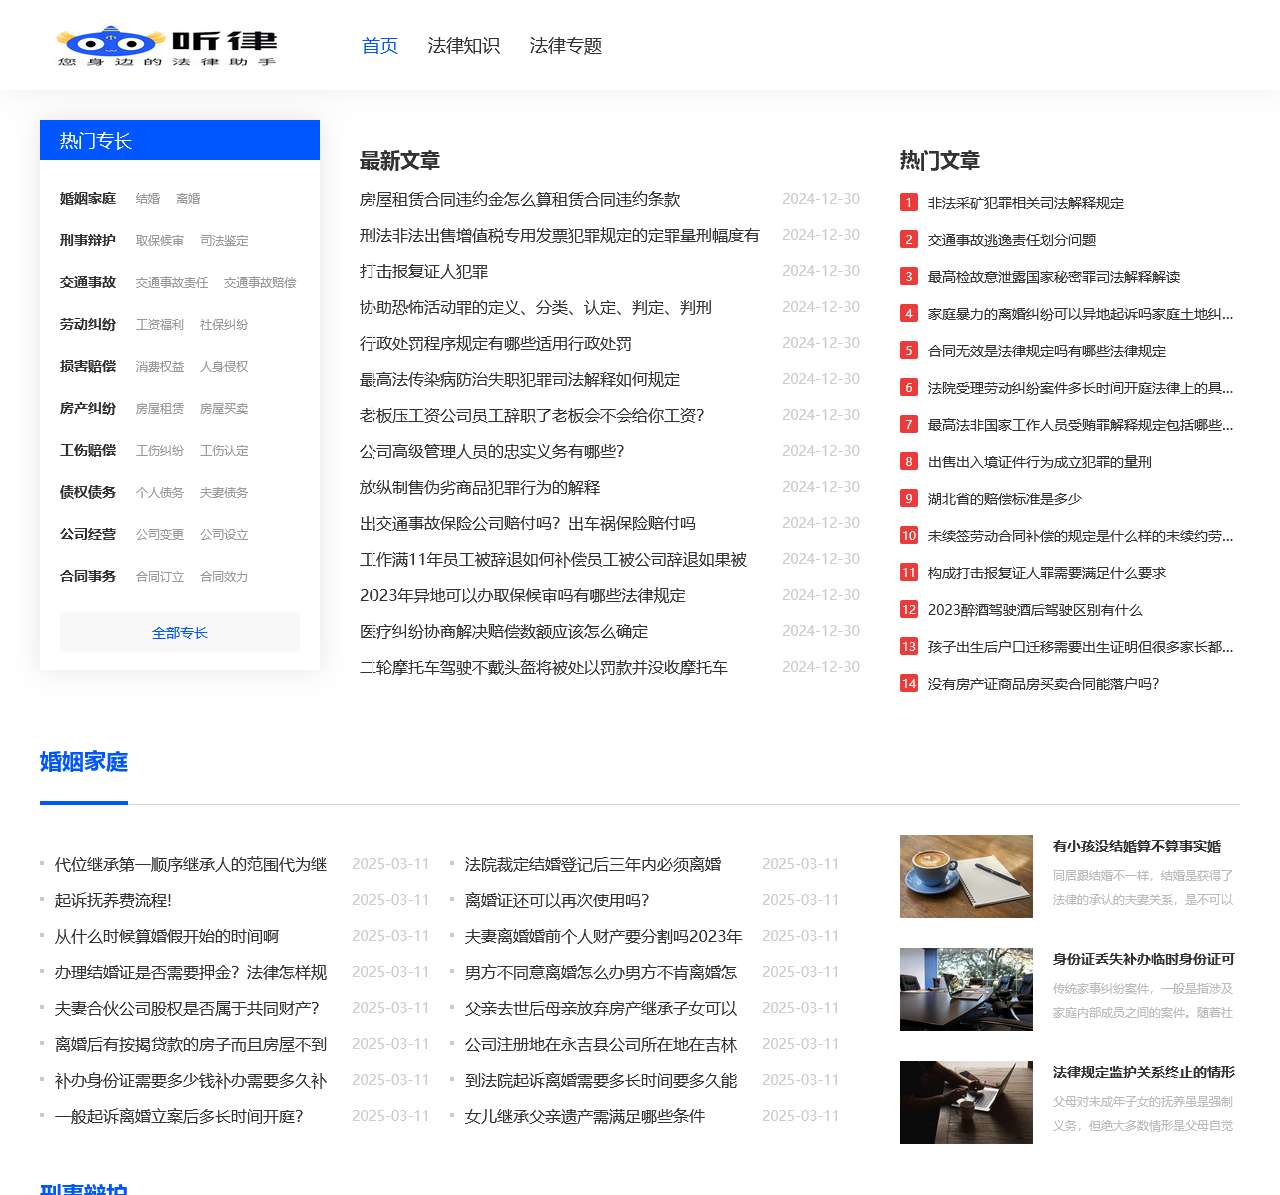Open article 房屋租赁合同违约金怎么算
This screenshot has width=1280, height=1195.
[x=520, y=200]
